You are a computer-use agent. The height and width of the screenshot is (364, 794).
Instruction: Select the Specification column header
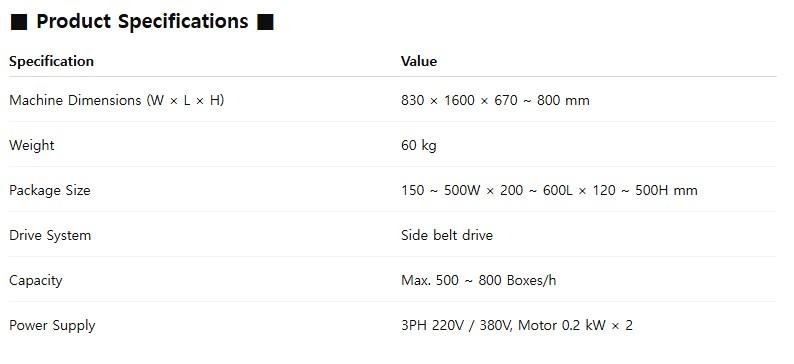pyautogui.click(x=52, y=61)
